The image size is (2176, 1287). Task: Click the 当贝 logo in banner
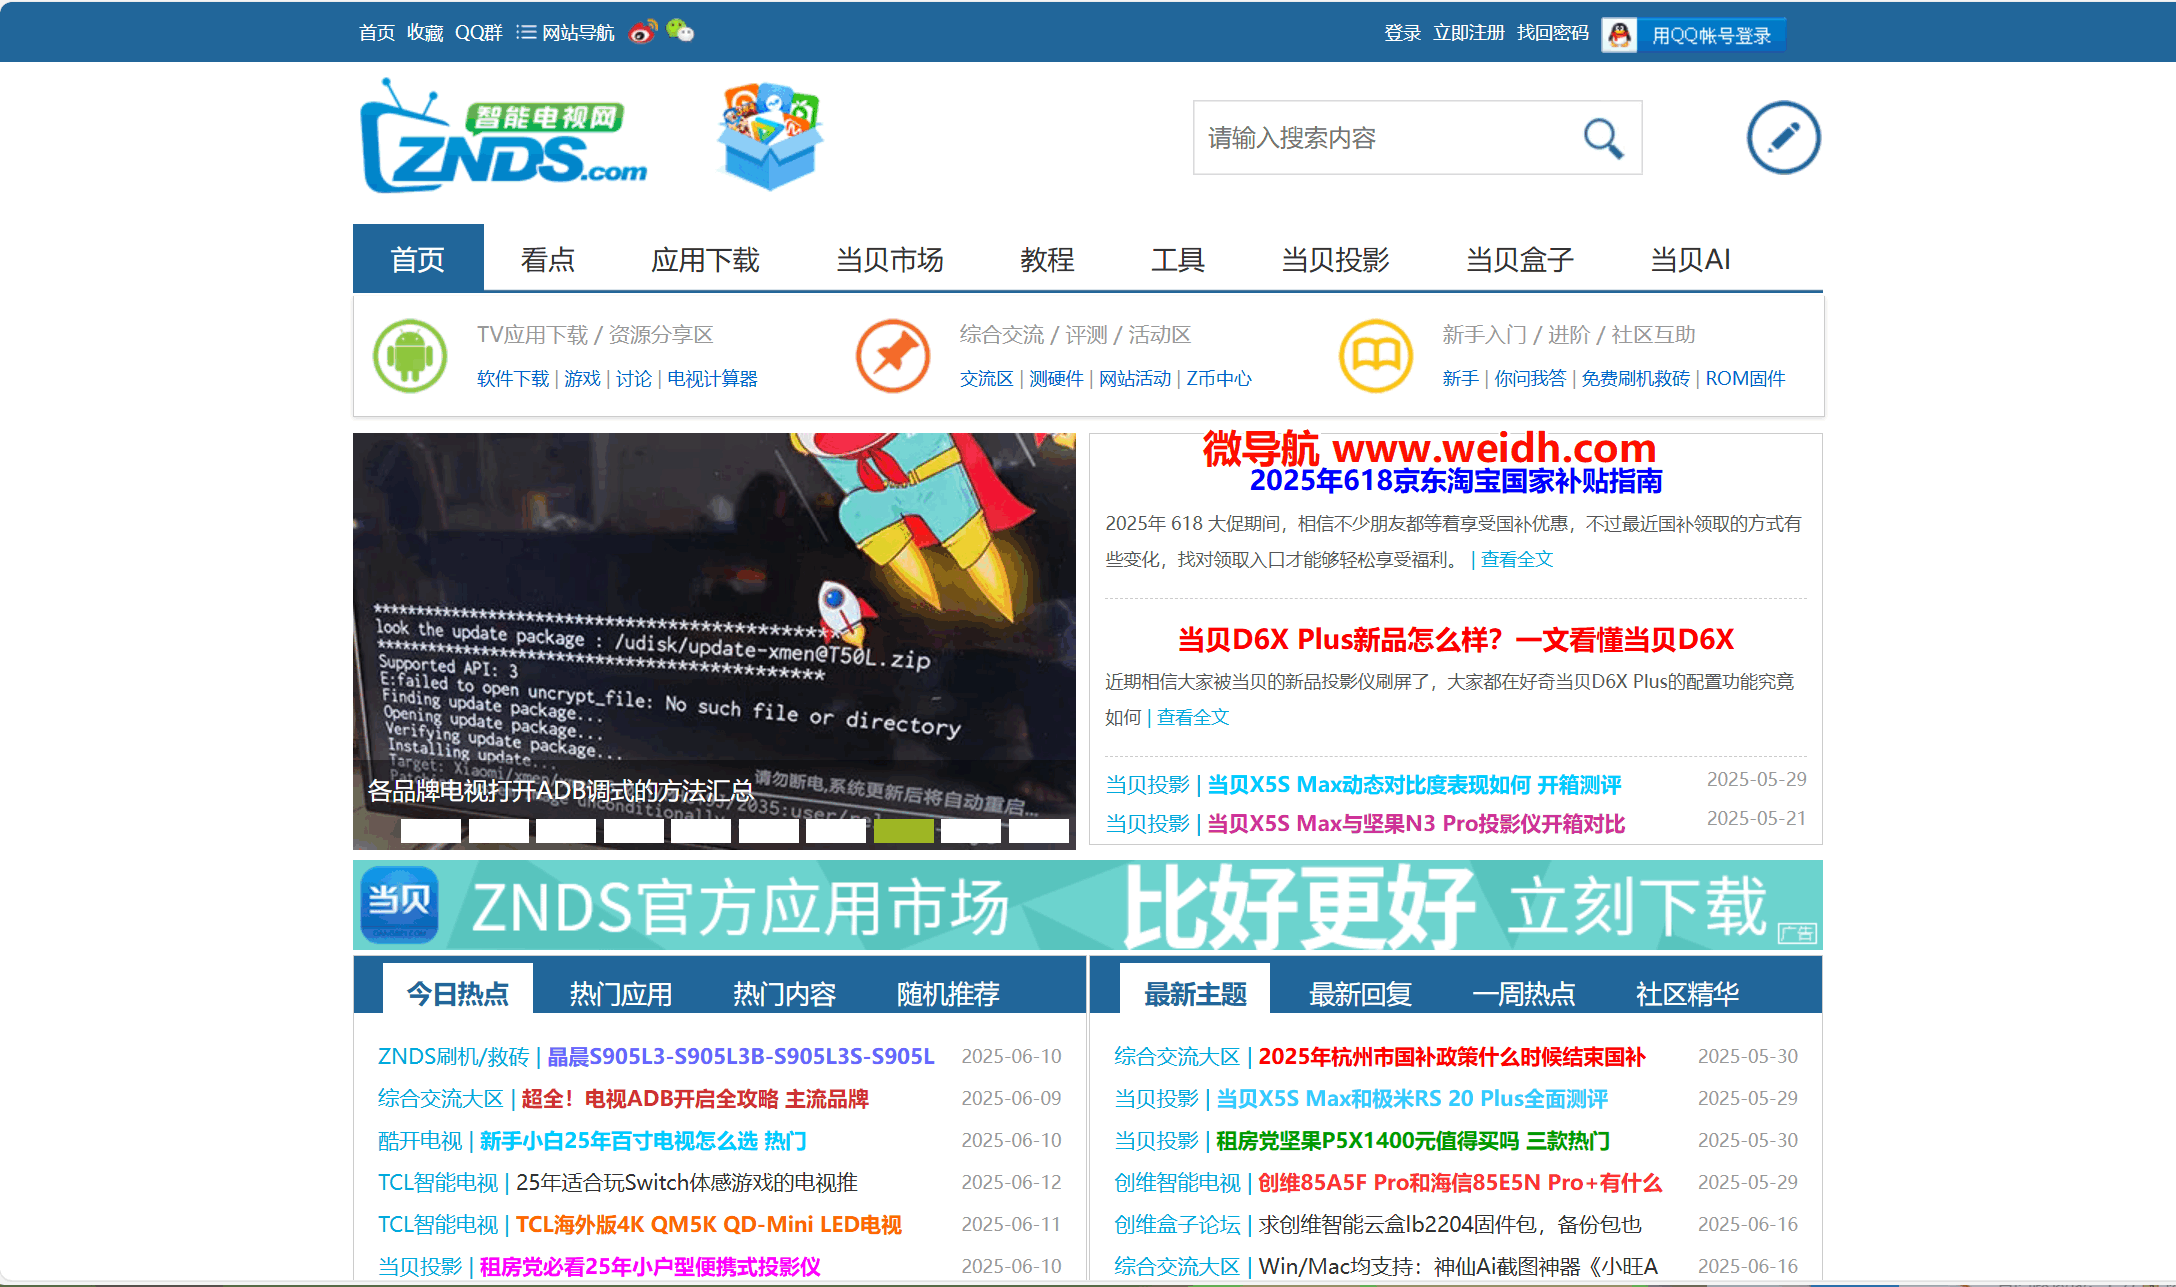(x=399, y=905)
